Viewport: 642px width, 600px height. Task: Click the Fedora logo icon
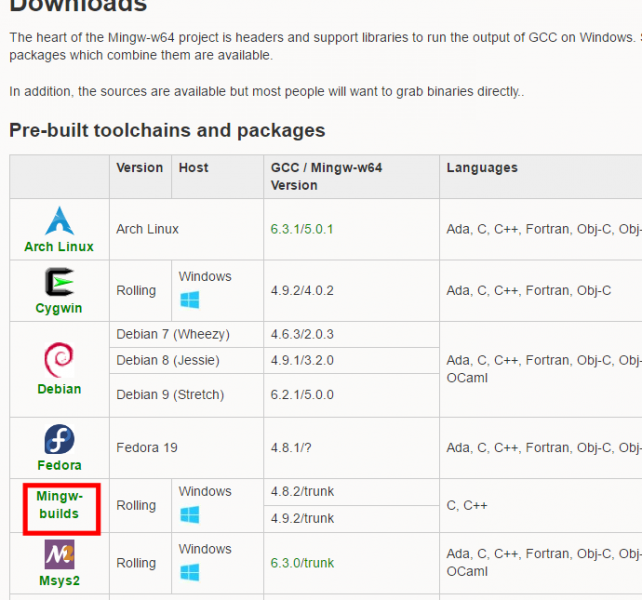click(59, 439)
